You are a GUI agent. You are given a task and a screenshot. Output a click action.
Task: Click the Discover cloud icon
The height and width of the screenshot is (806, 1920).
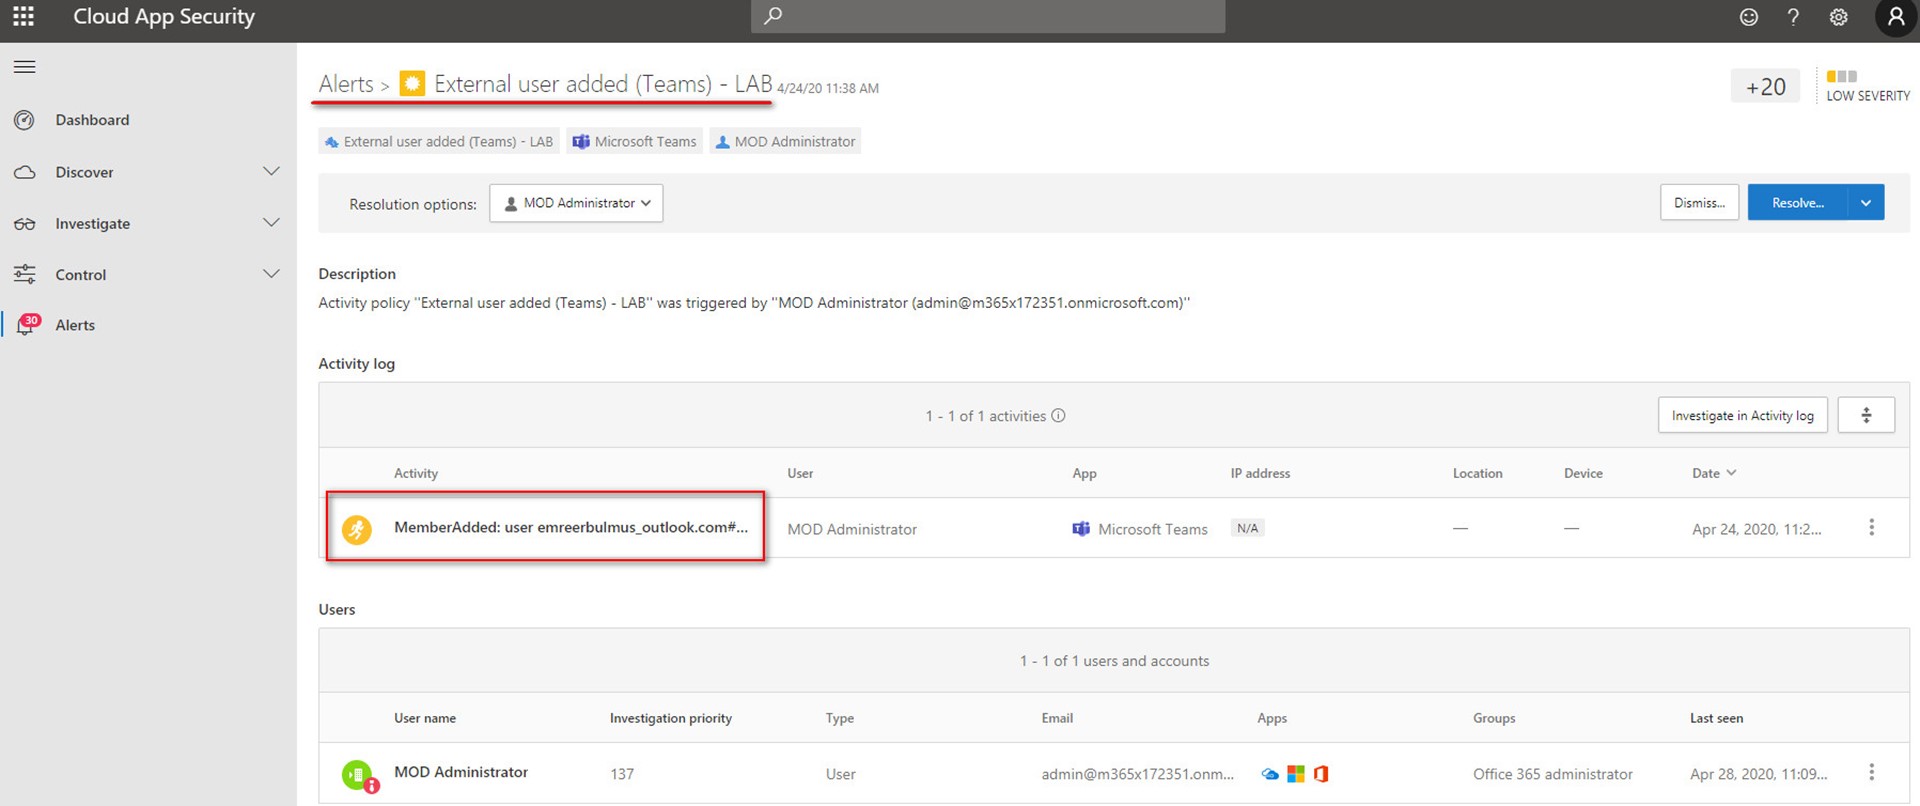click(x=24, y=172)
